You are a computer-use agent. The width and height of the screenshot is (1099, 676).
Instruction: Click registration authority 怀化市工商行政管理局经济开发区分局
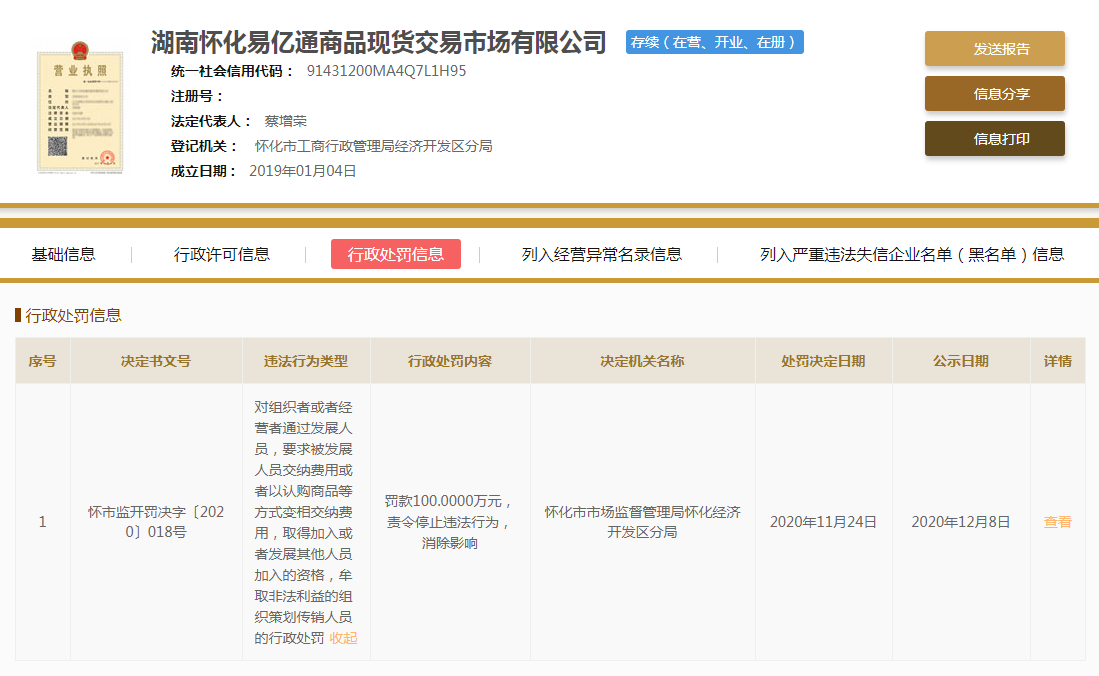tap(374, 146)
